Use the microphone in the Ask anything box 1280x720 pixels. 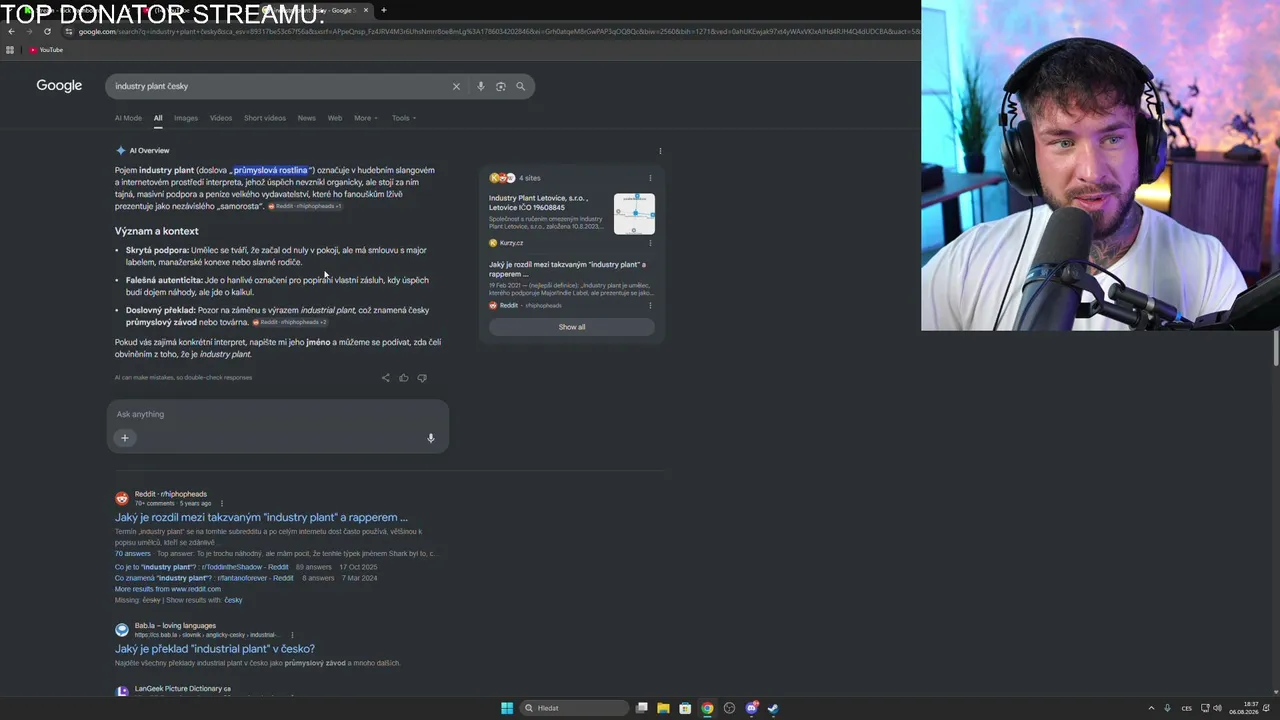pos(431,438)
